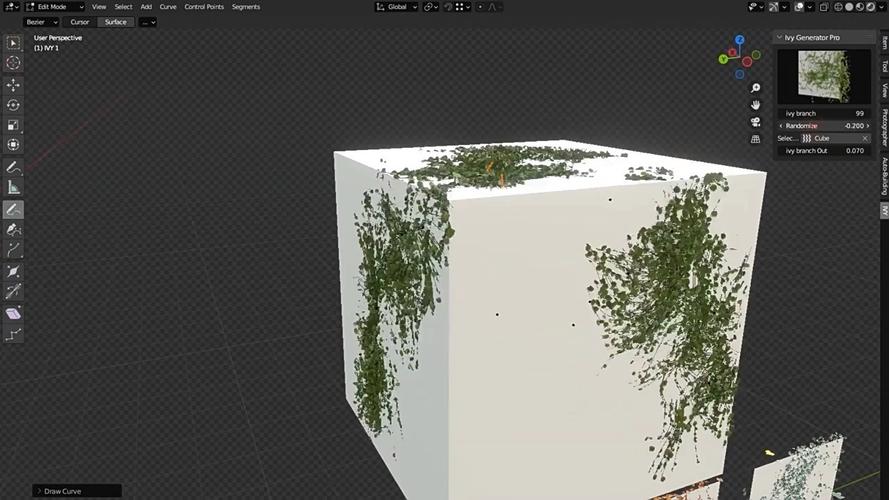Image resolution: width=889 pixels, height=500 pixels.
Task: Click the Cube object selector field
Action: click(x=835, y=138)
